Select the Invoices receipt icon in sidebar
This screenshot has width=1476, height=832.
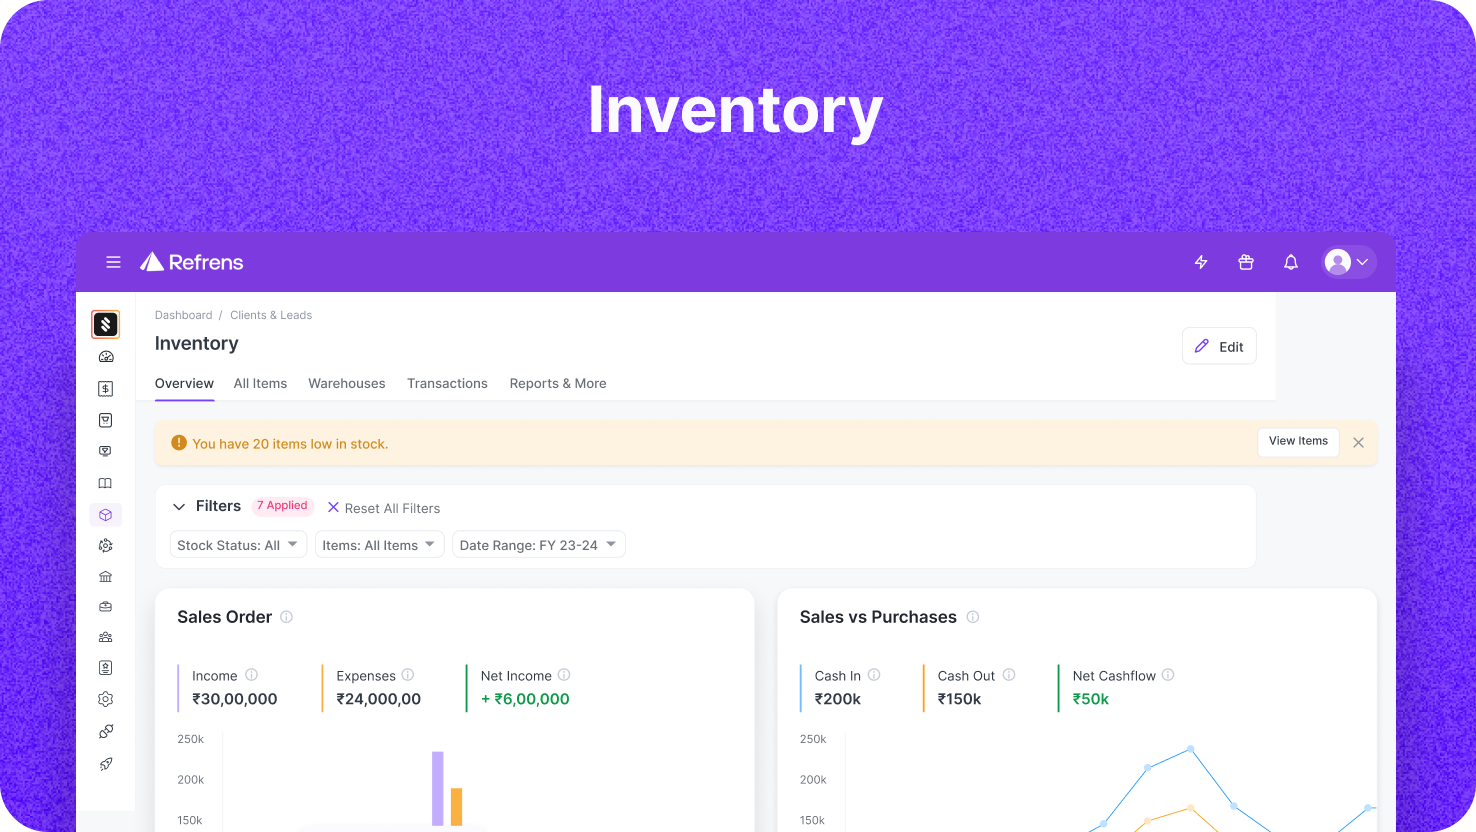coord(105,388)
